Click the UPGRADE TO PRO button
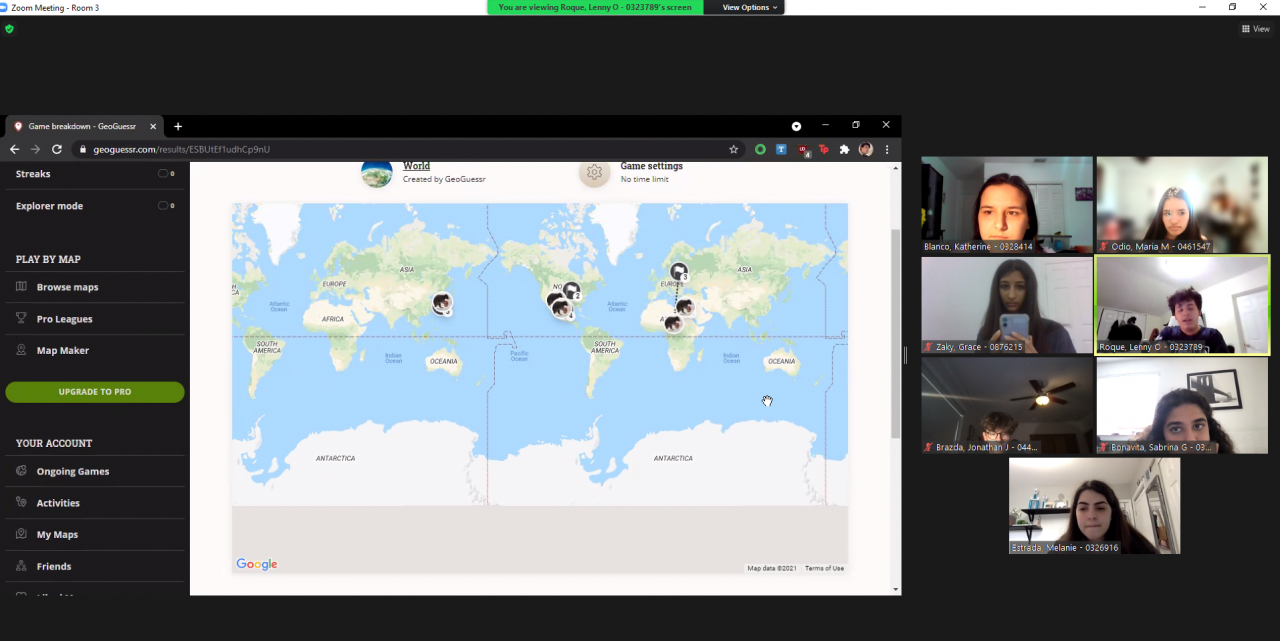 [x=95, y=392]
